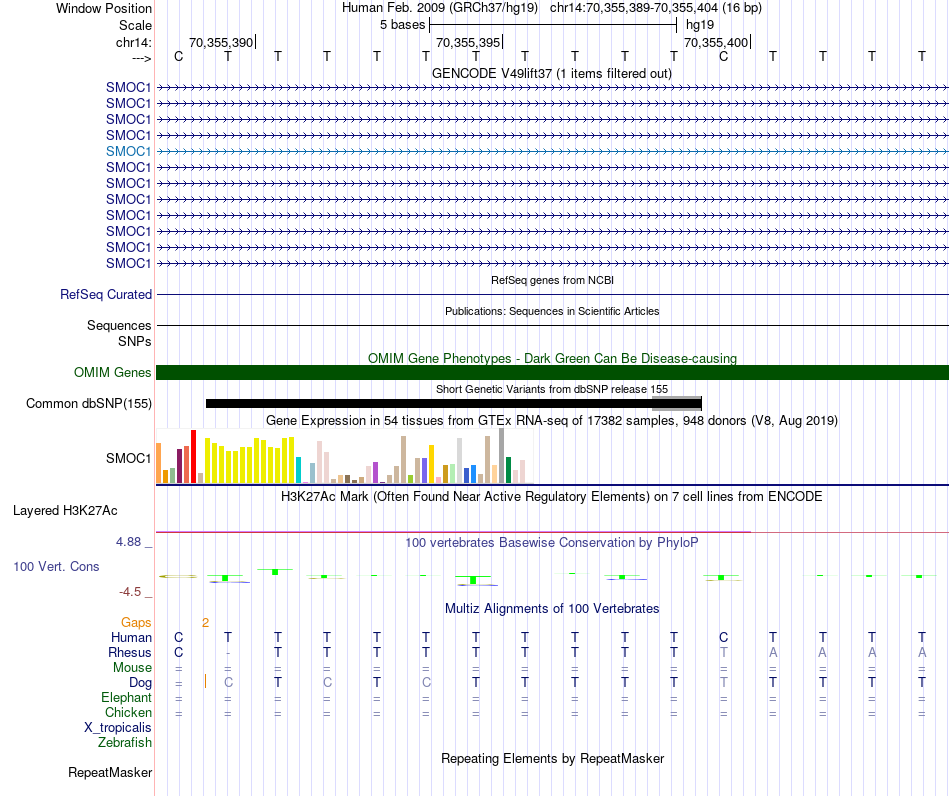This screenshot has width=950, height=796.
Task: Click the '5 bases' scale bar text
Action: pos(403,25)
